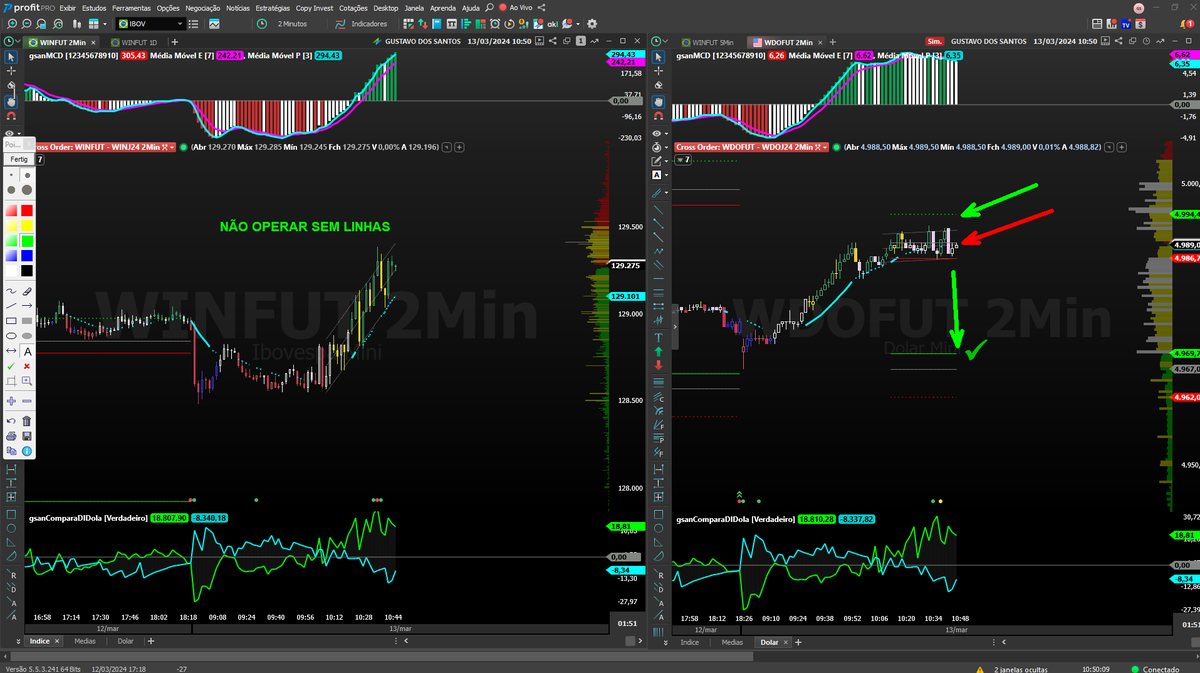1200x673 pixels.
Task: Click the Fertig button in drawing palette
Action: (x=19, y=159)
